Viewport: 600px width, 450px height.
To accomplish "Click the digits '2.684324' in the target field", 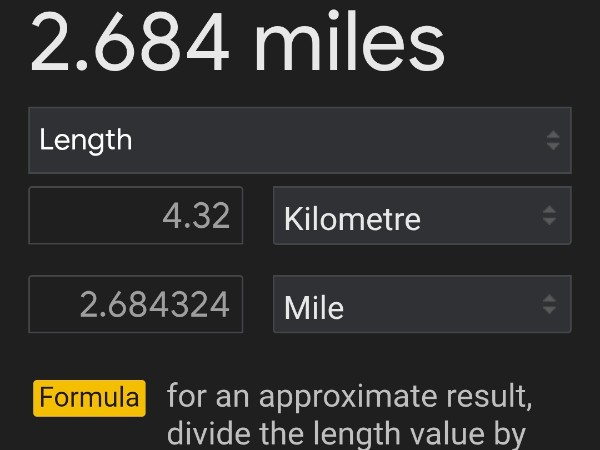I will [155, 305].
